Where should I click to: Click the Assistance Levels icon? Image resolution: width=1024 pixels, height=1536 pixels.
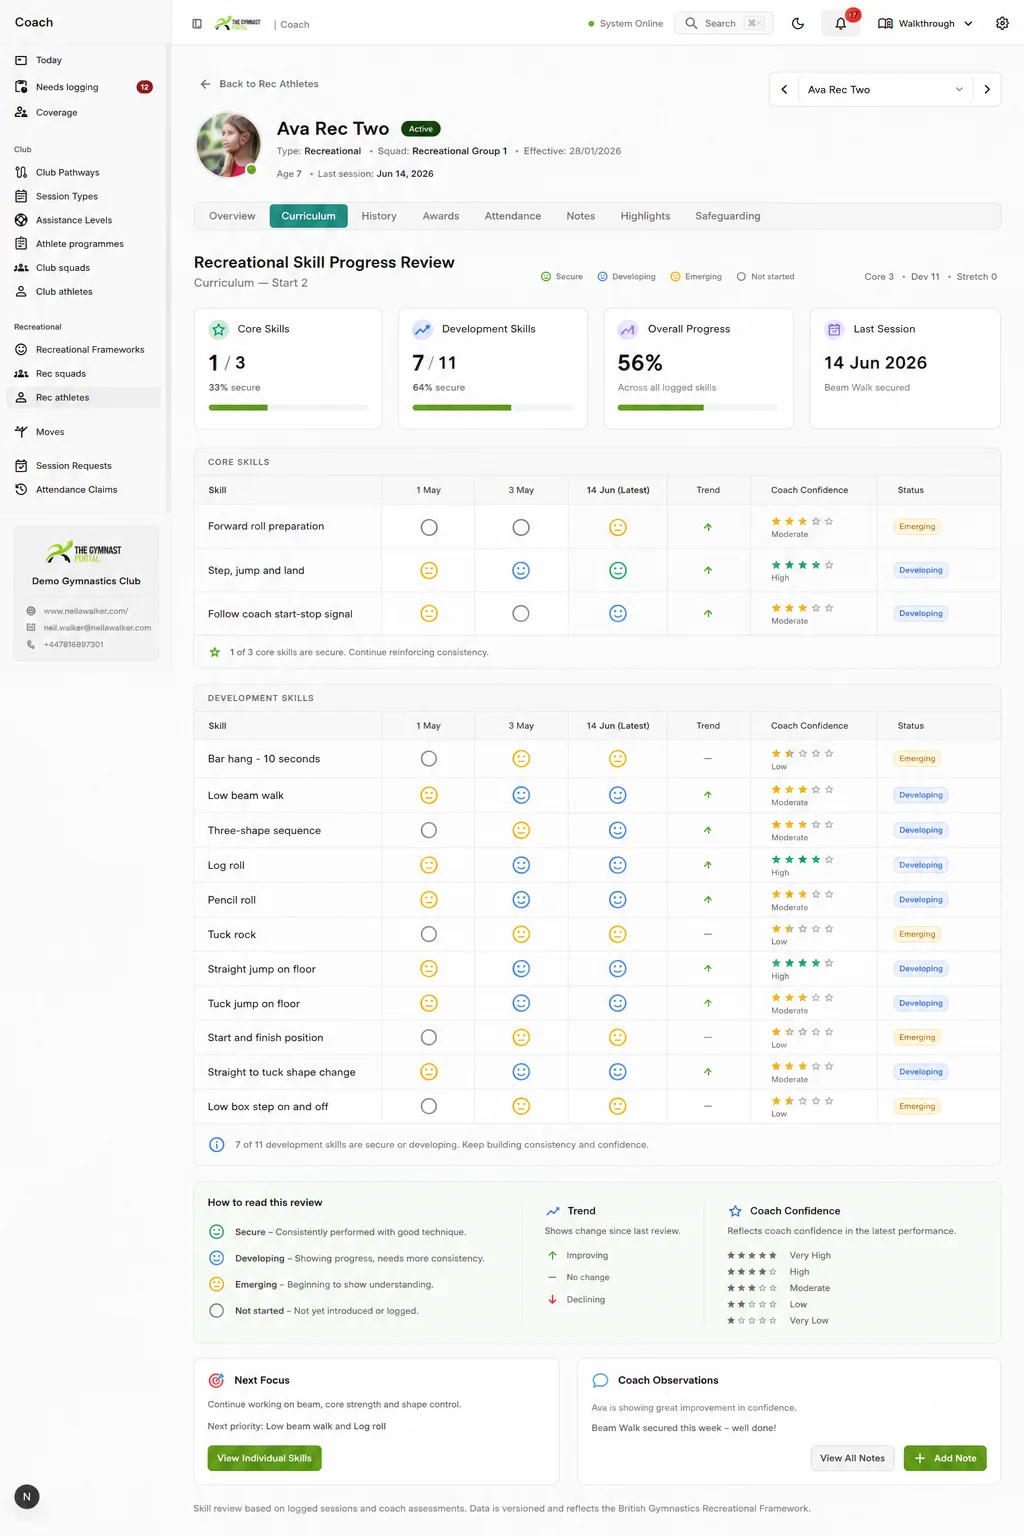coord(21,220)
